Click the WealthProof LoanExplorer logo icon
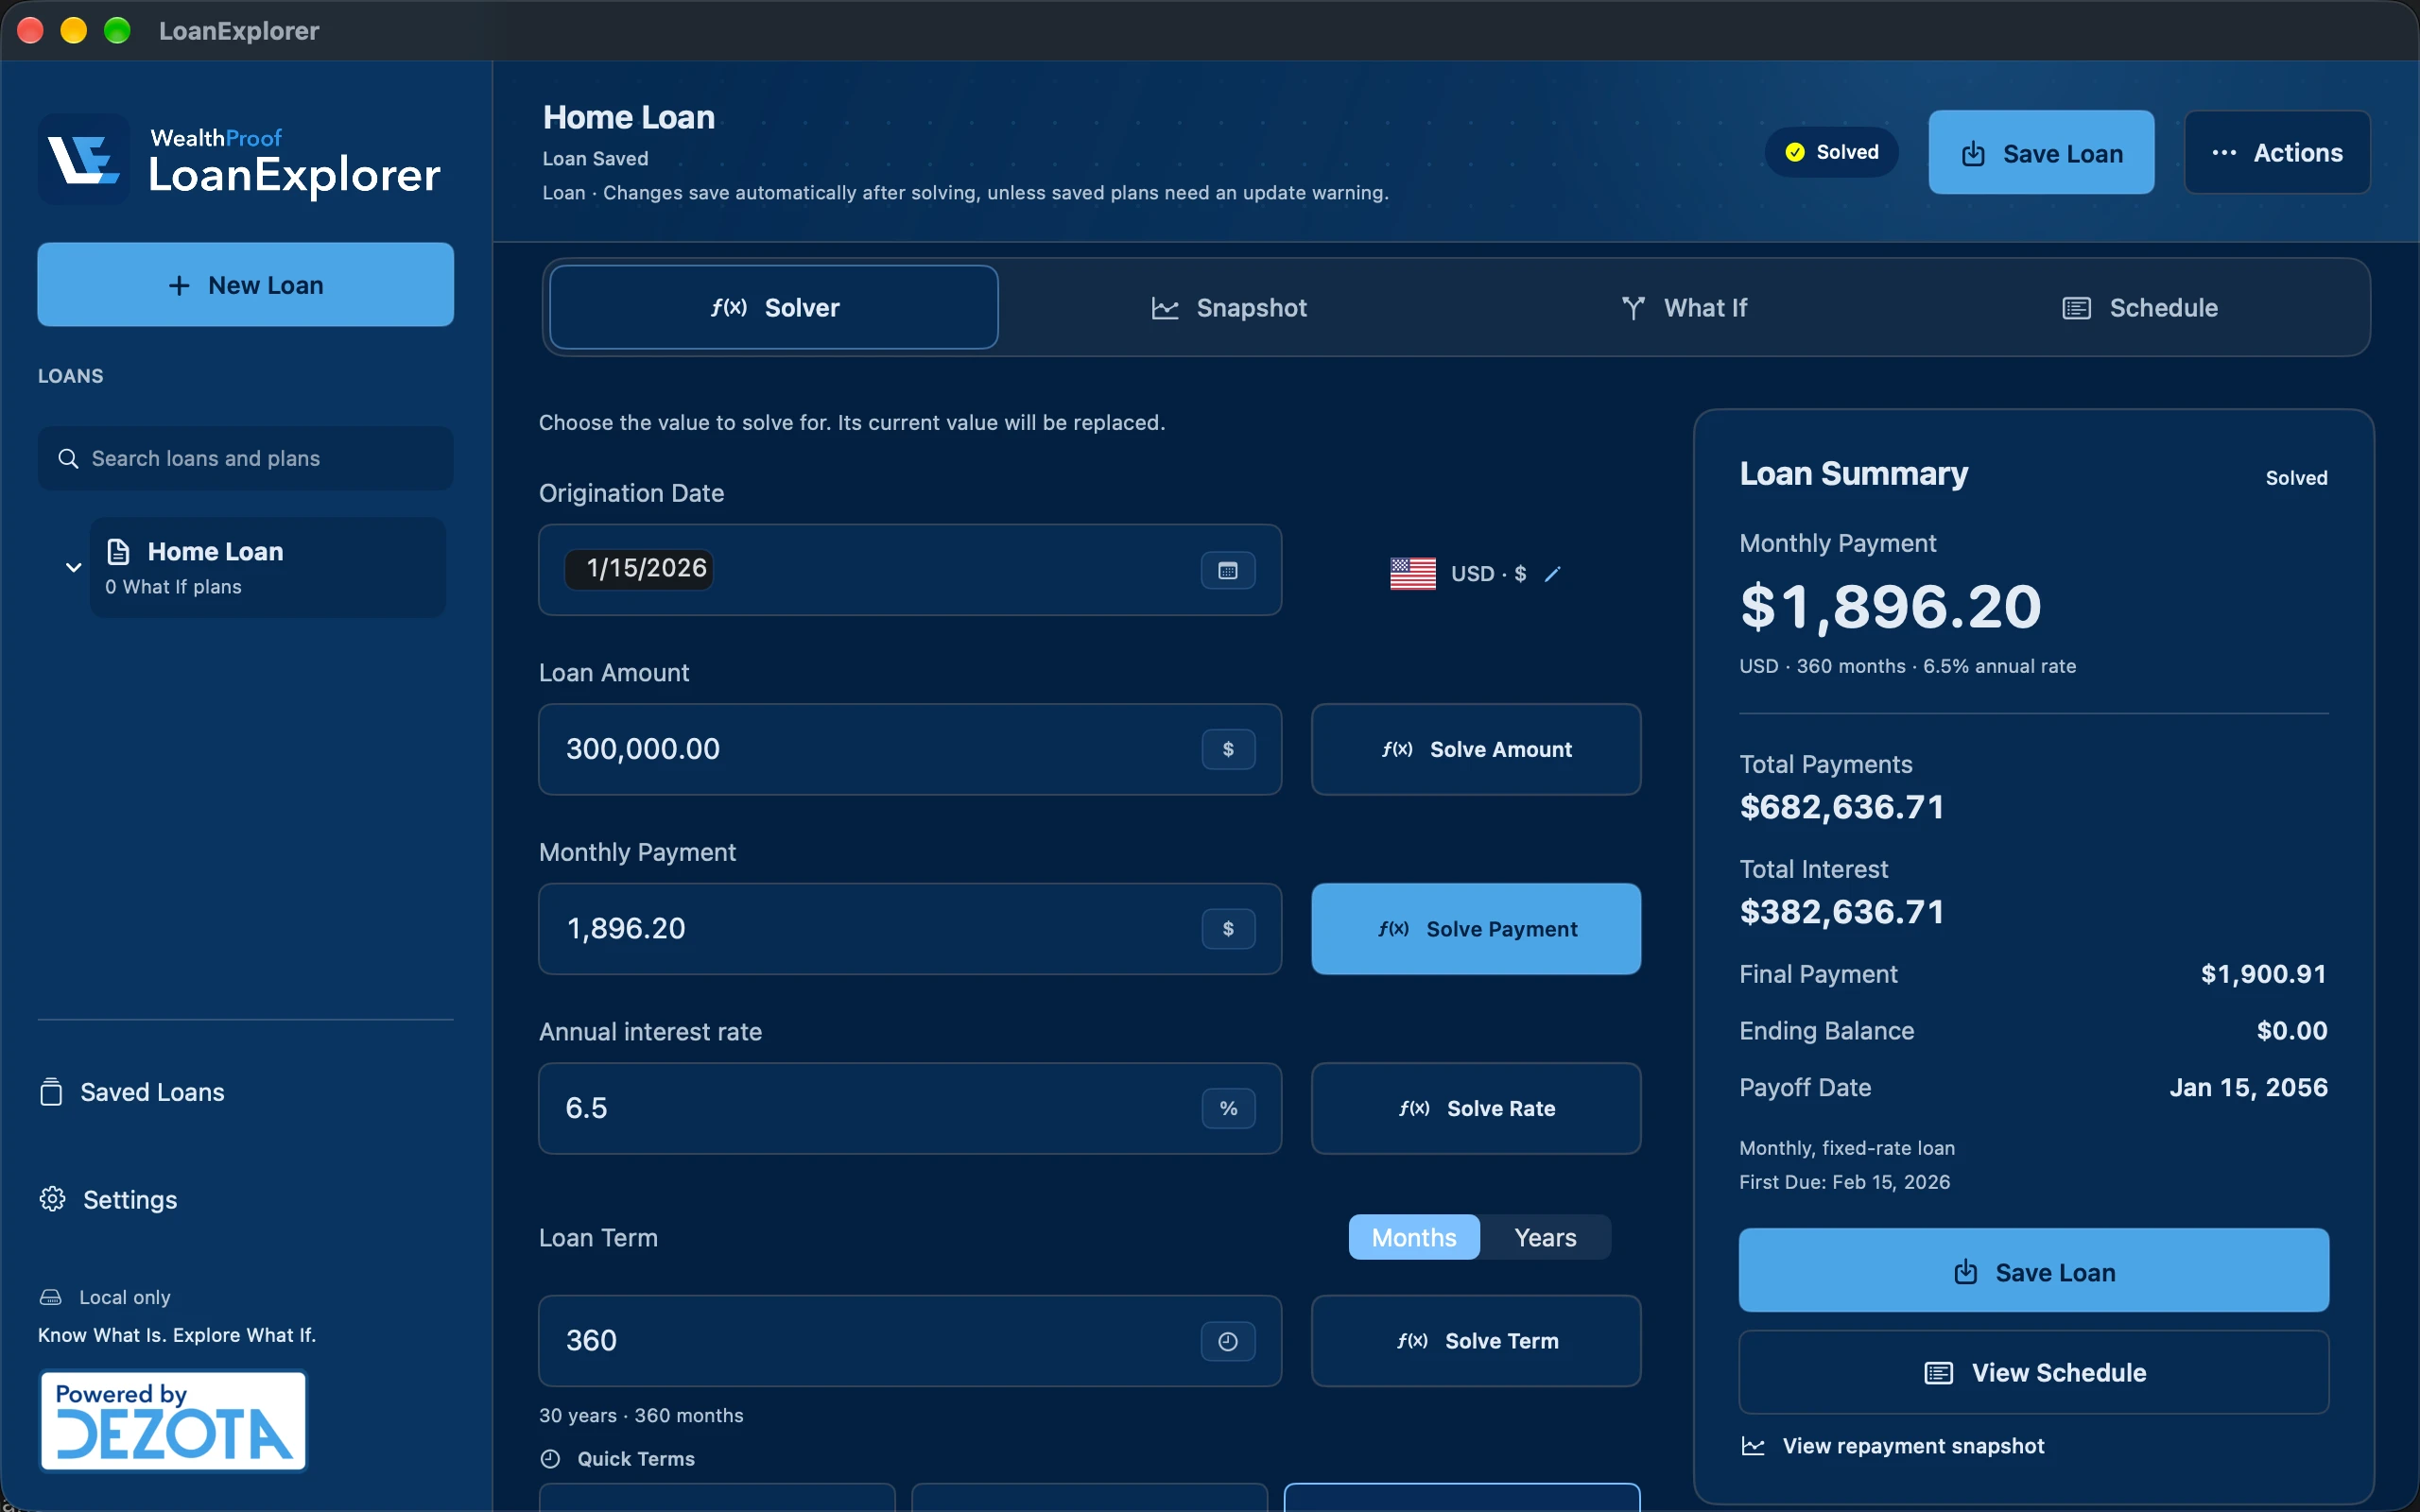The image size is (2420, 1512). [x=84, y=159]
